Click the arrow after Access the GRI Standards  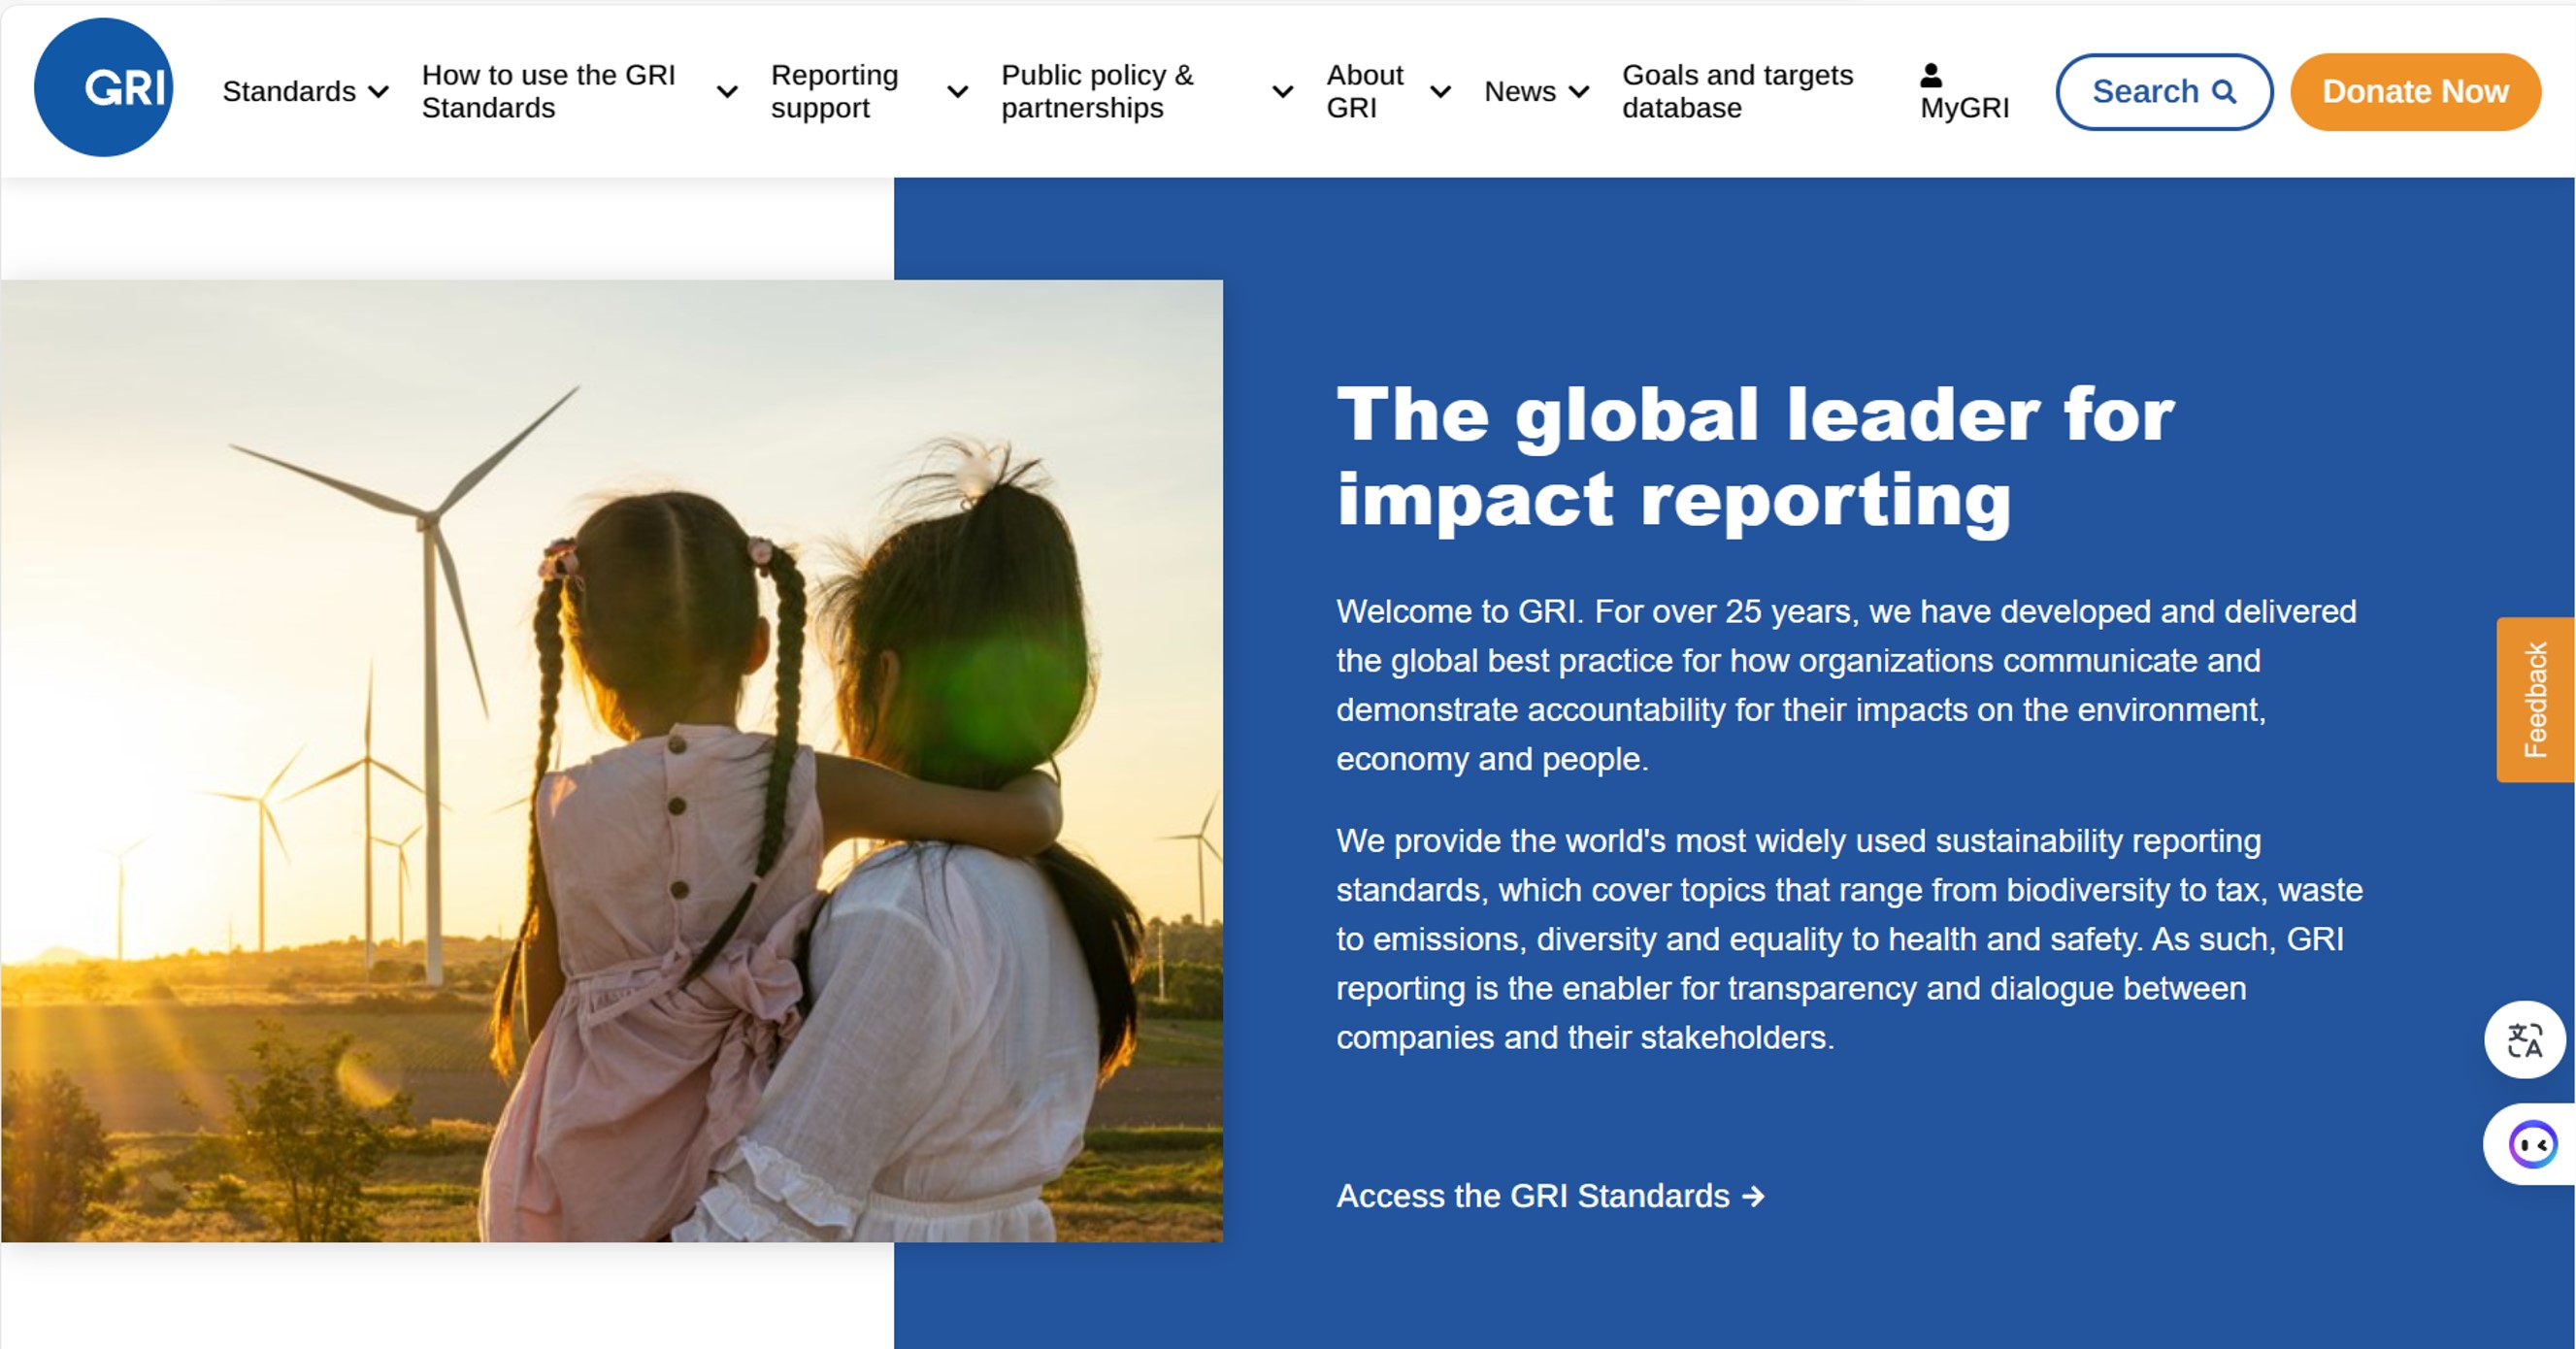[1753, 1196]
